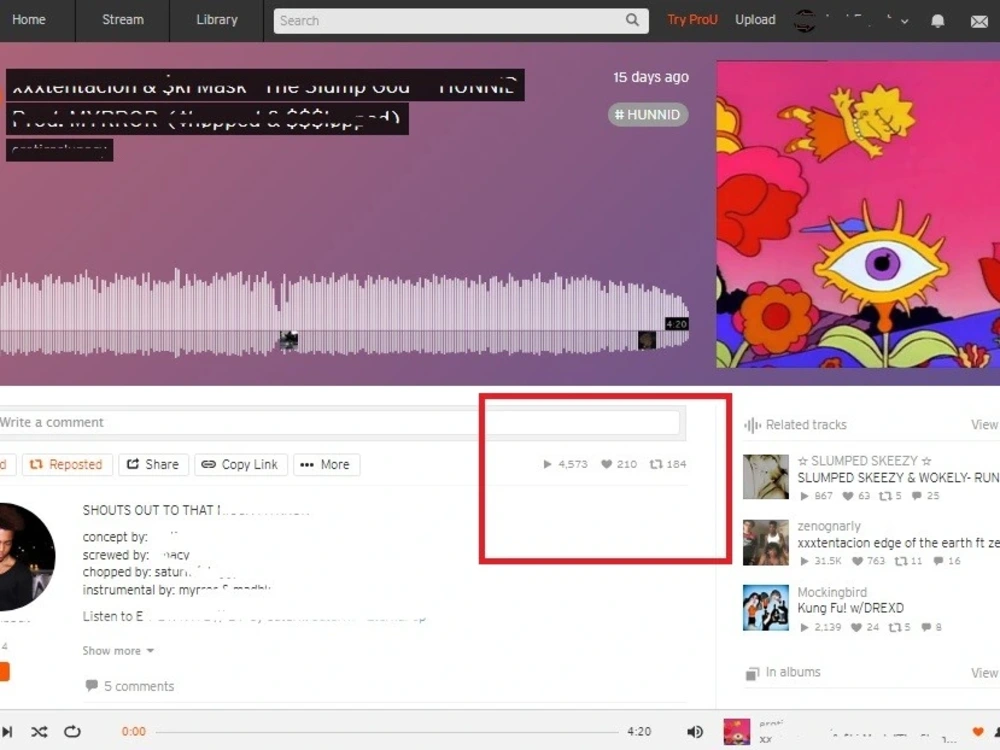Screen dimensions: 1000x750
Task: Expand the user profile dropdown arrow
Action: click(x=904, y=21)
